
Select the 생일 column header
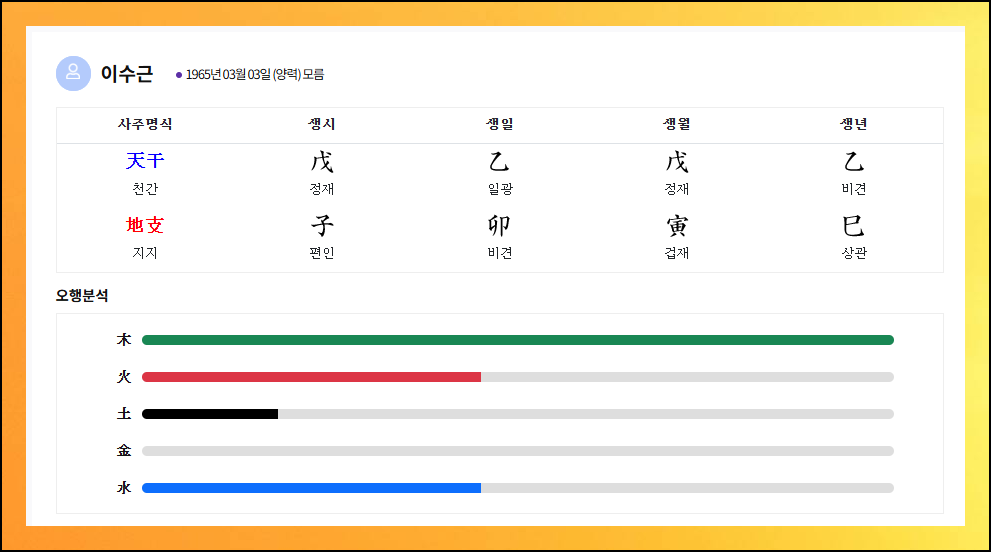499,124
